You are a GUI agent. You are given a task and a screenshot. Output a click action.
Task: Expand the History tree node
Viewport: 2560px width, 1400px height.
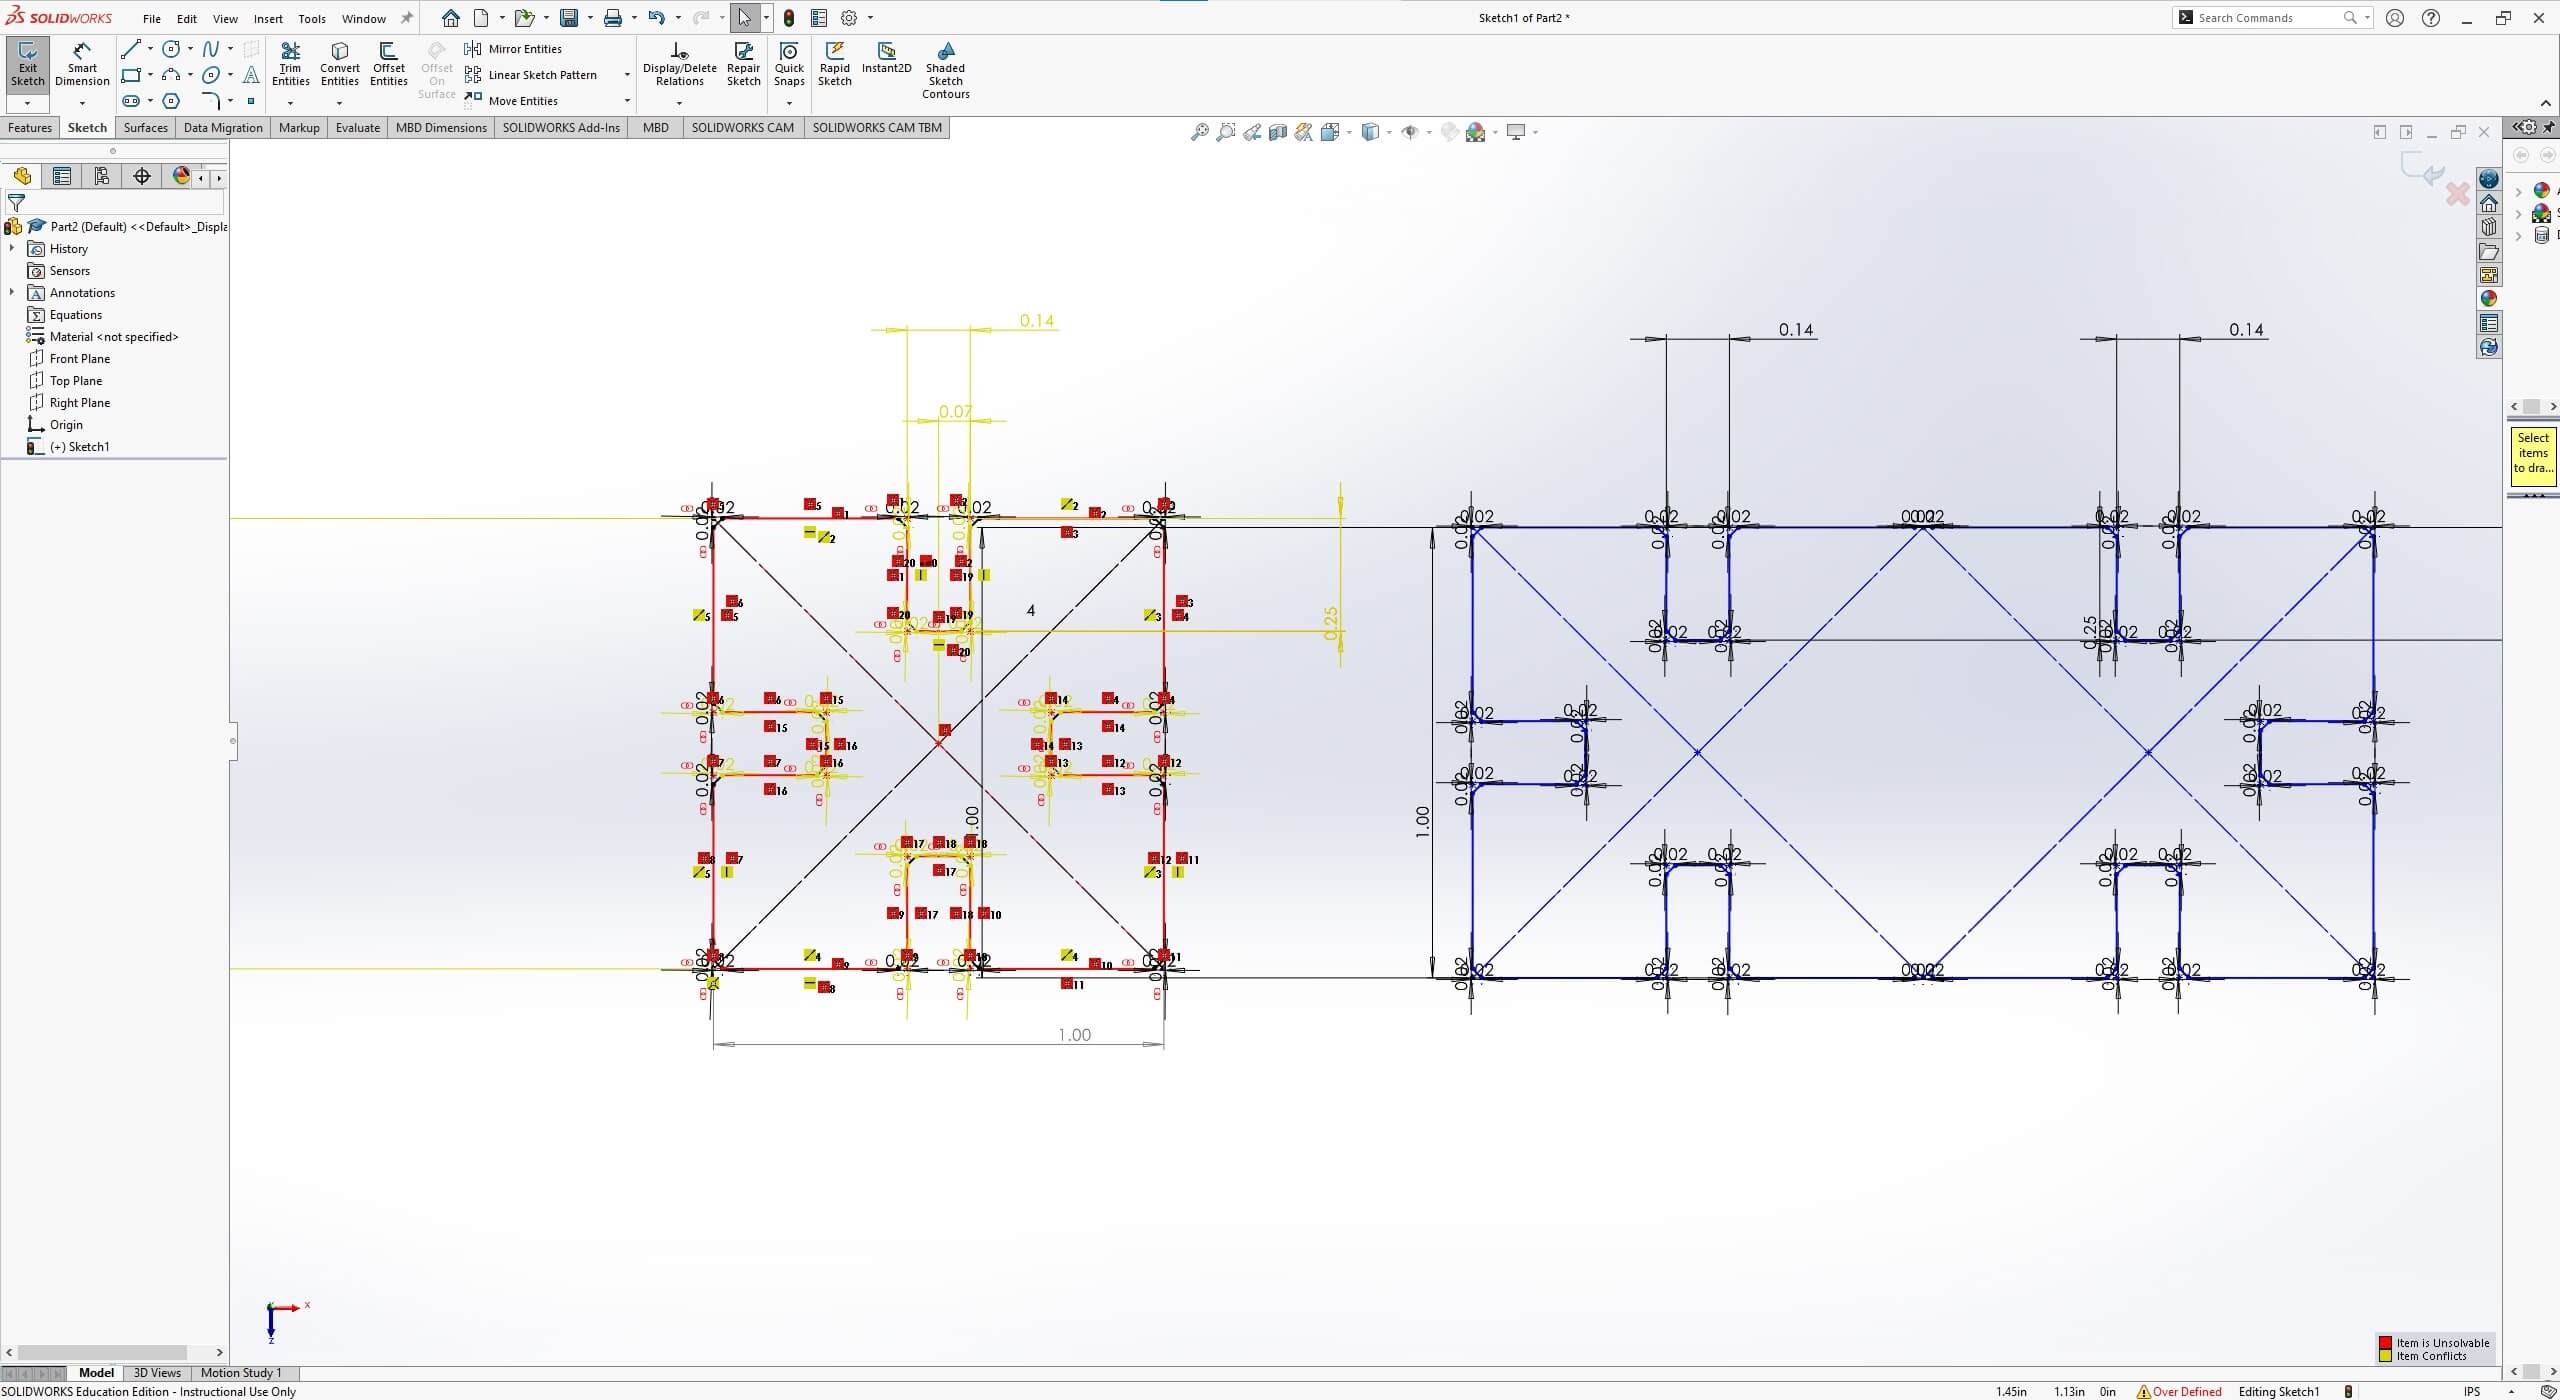[12, 248]
